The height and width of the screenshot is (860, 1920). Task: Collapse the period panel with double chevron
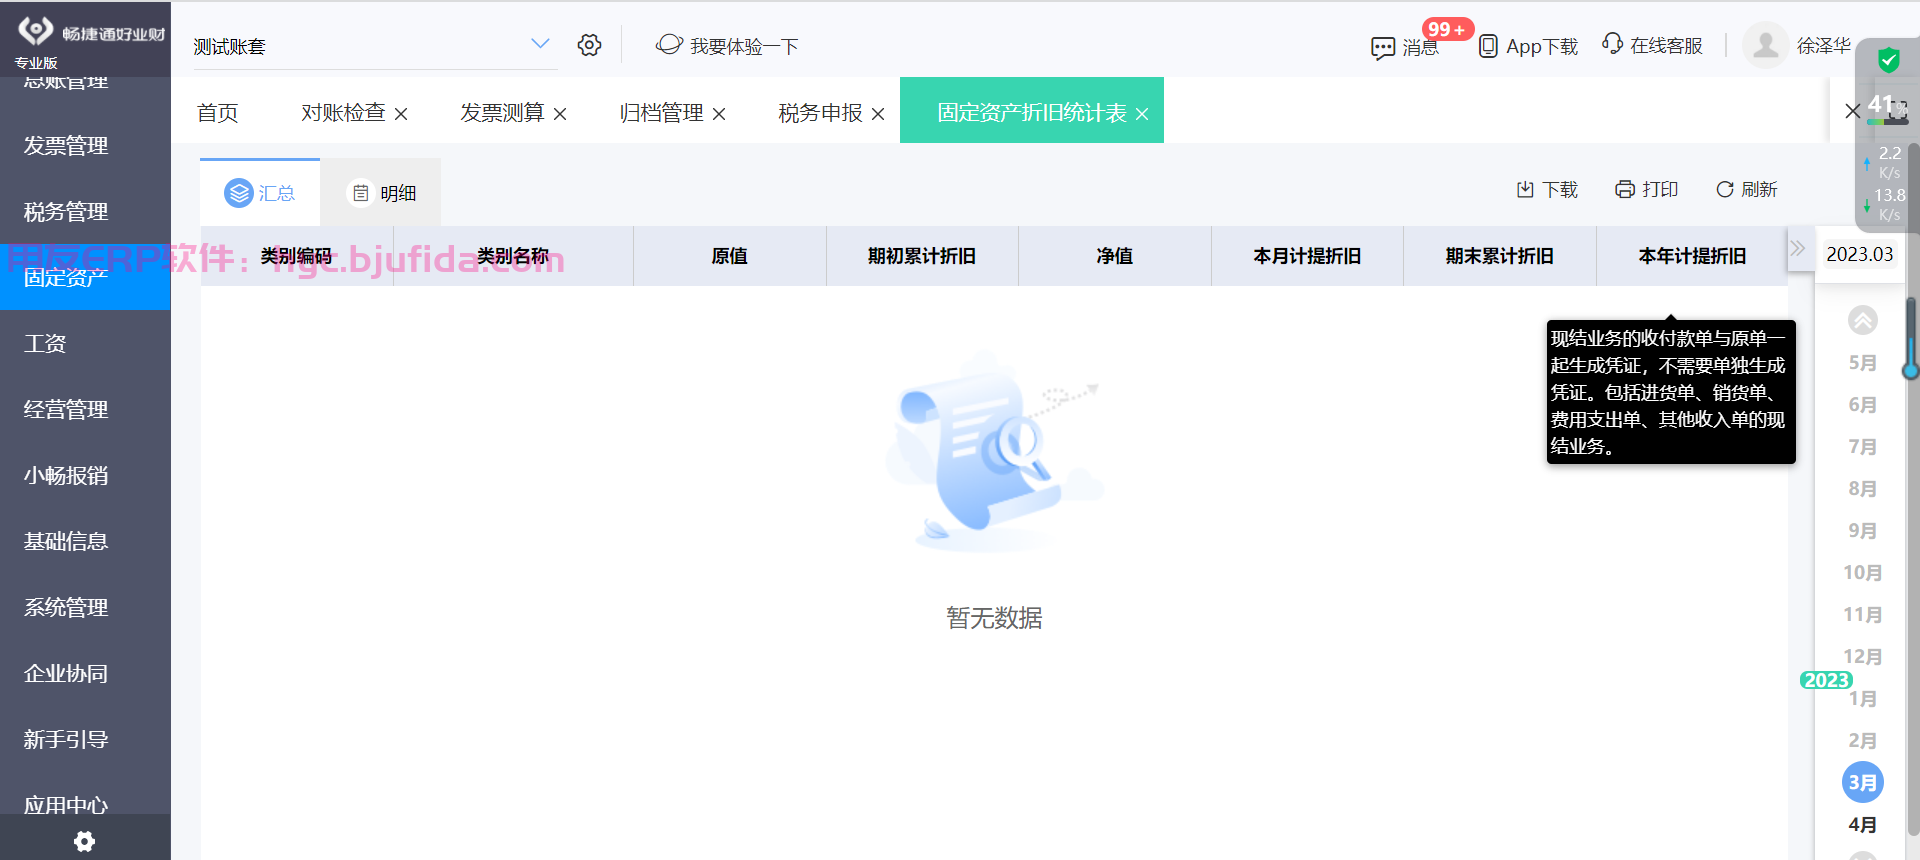tap(1798, 248)
